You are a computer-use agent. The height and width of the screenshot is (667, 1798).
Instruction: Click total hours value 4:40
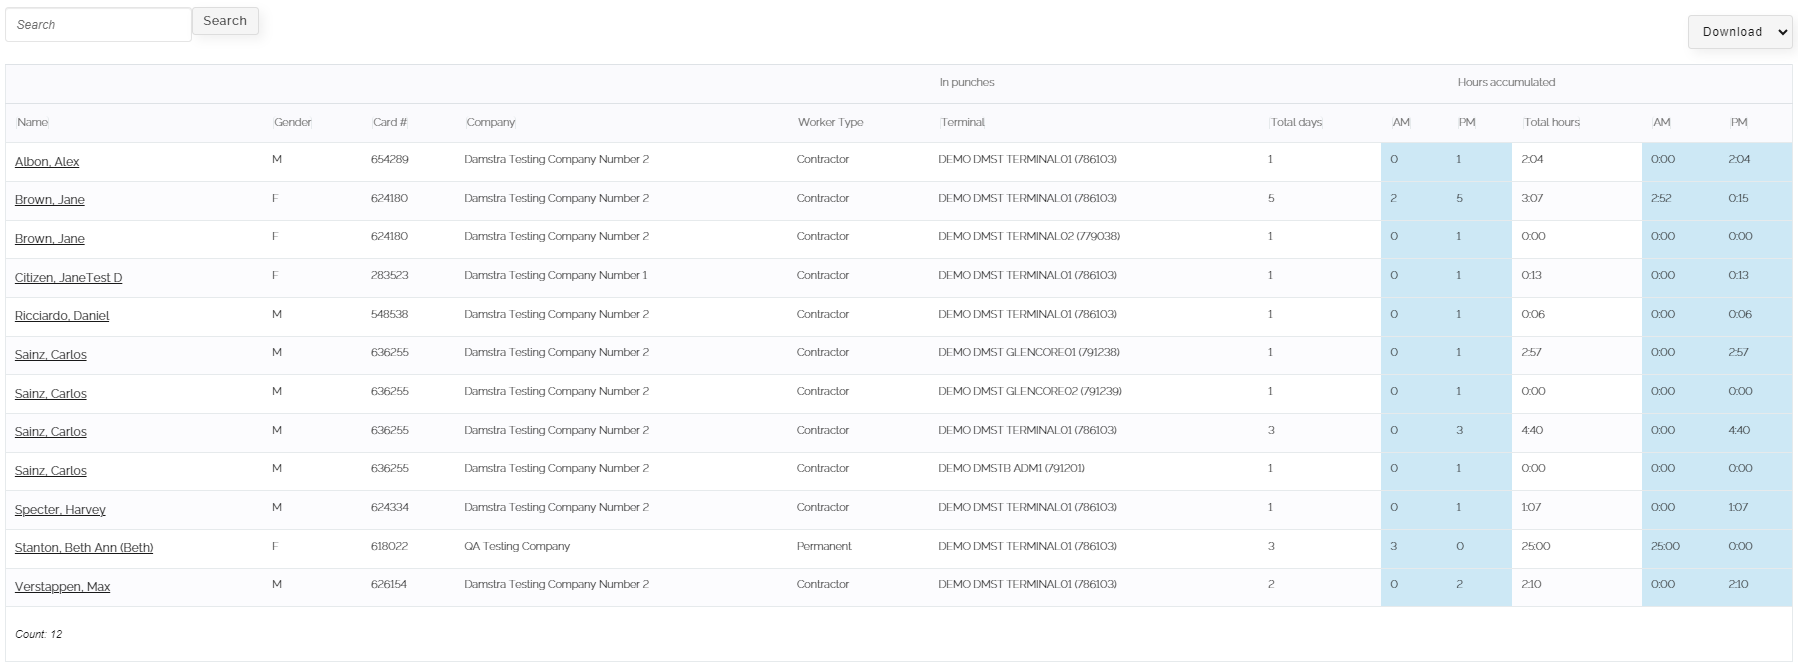pos(1532,430)
